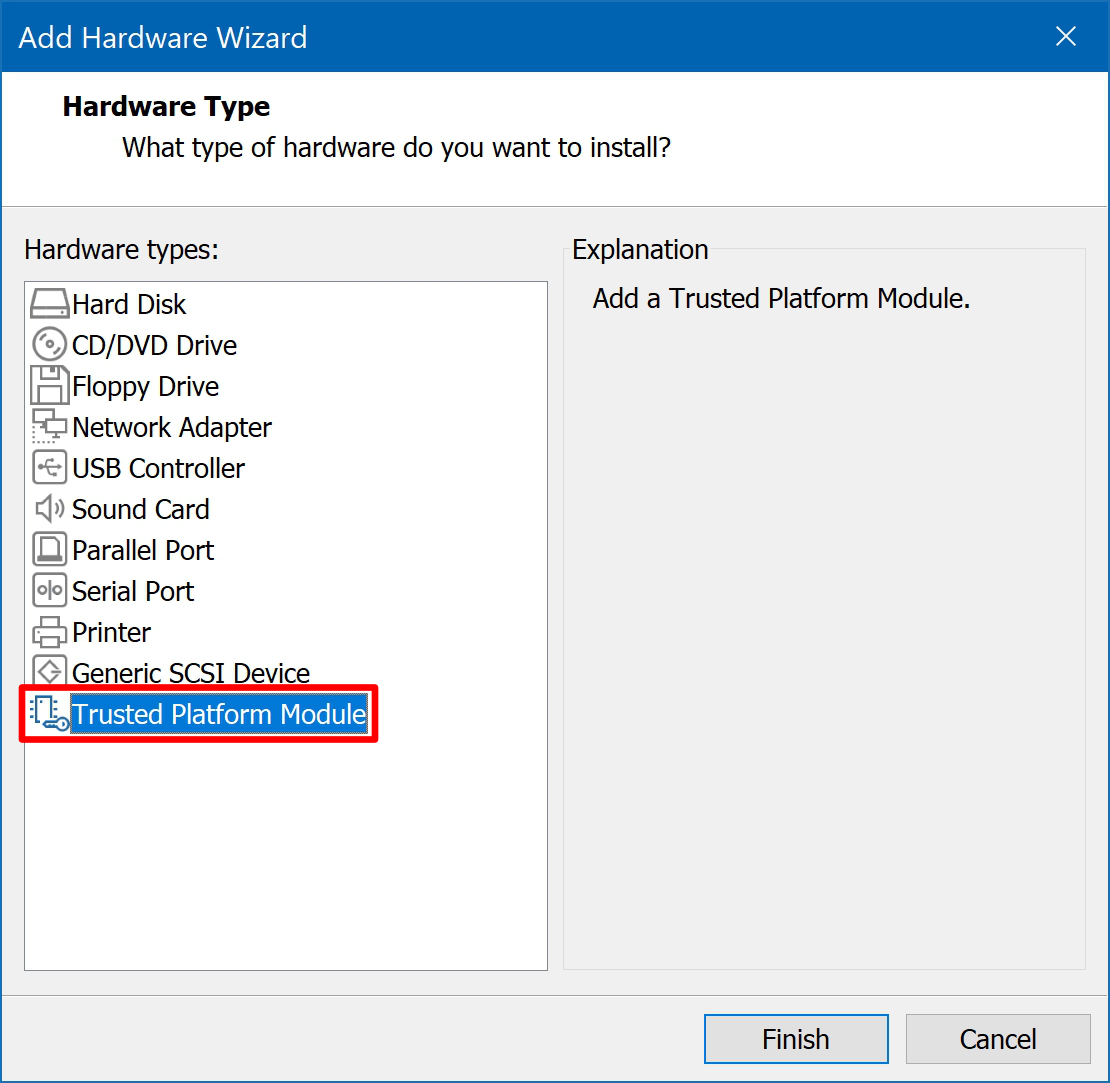Click the Parallel Port icon
The width and height of the screenshot is (1110, 1083).
point(50,550)
